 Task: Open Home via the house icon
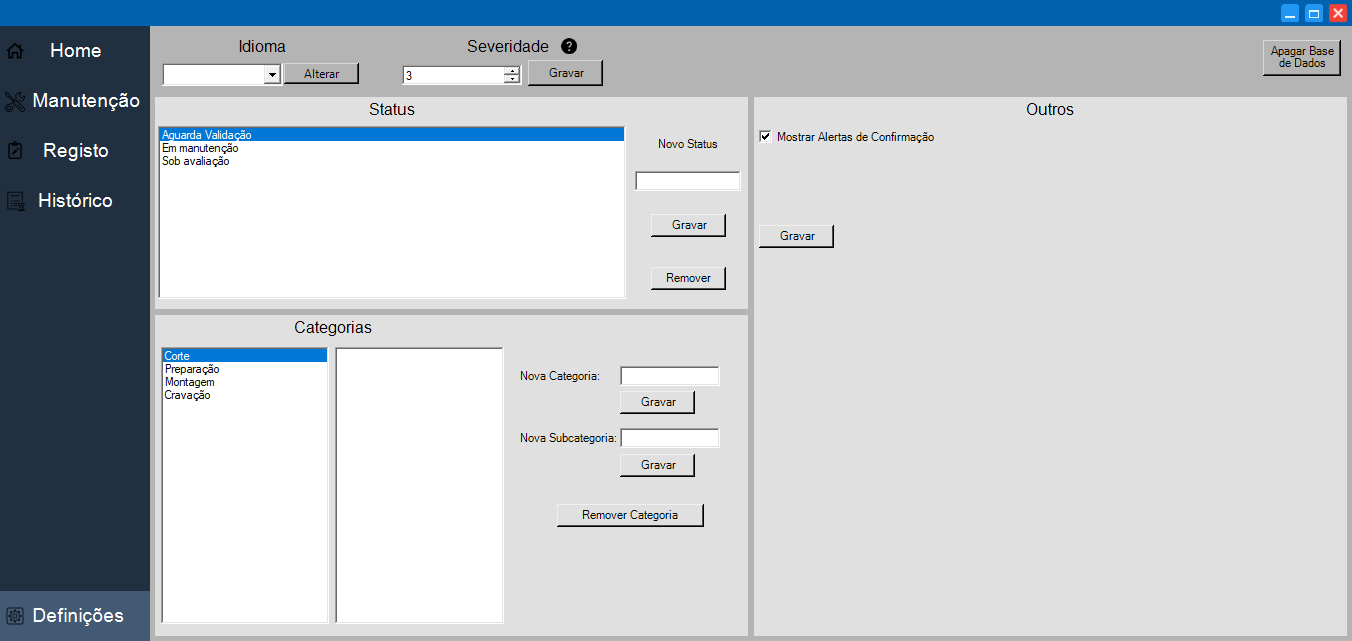[14, 50]
